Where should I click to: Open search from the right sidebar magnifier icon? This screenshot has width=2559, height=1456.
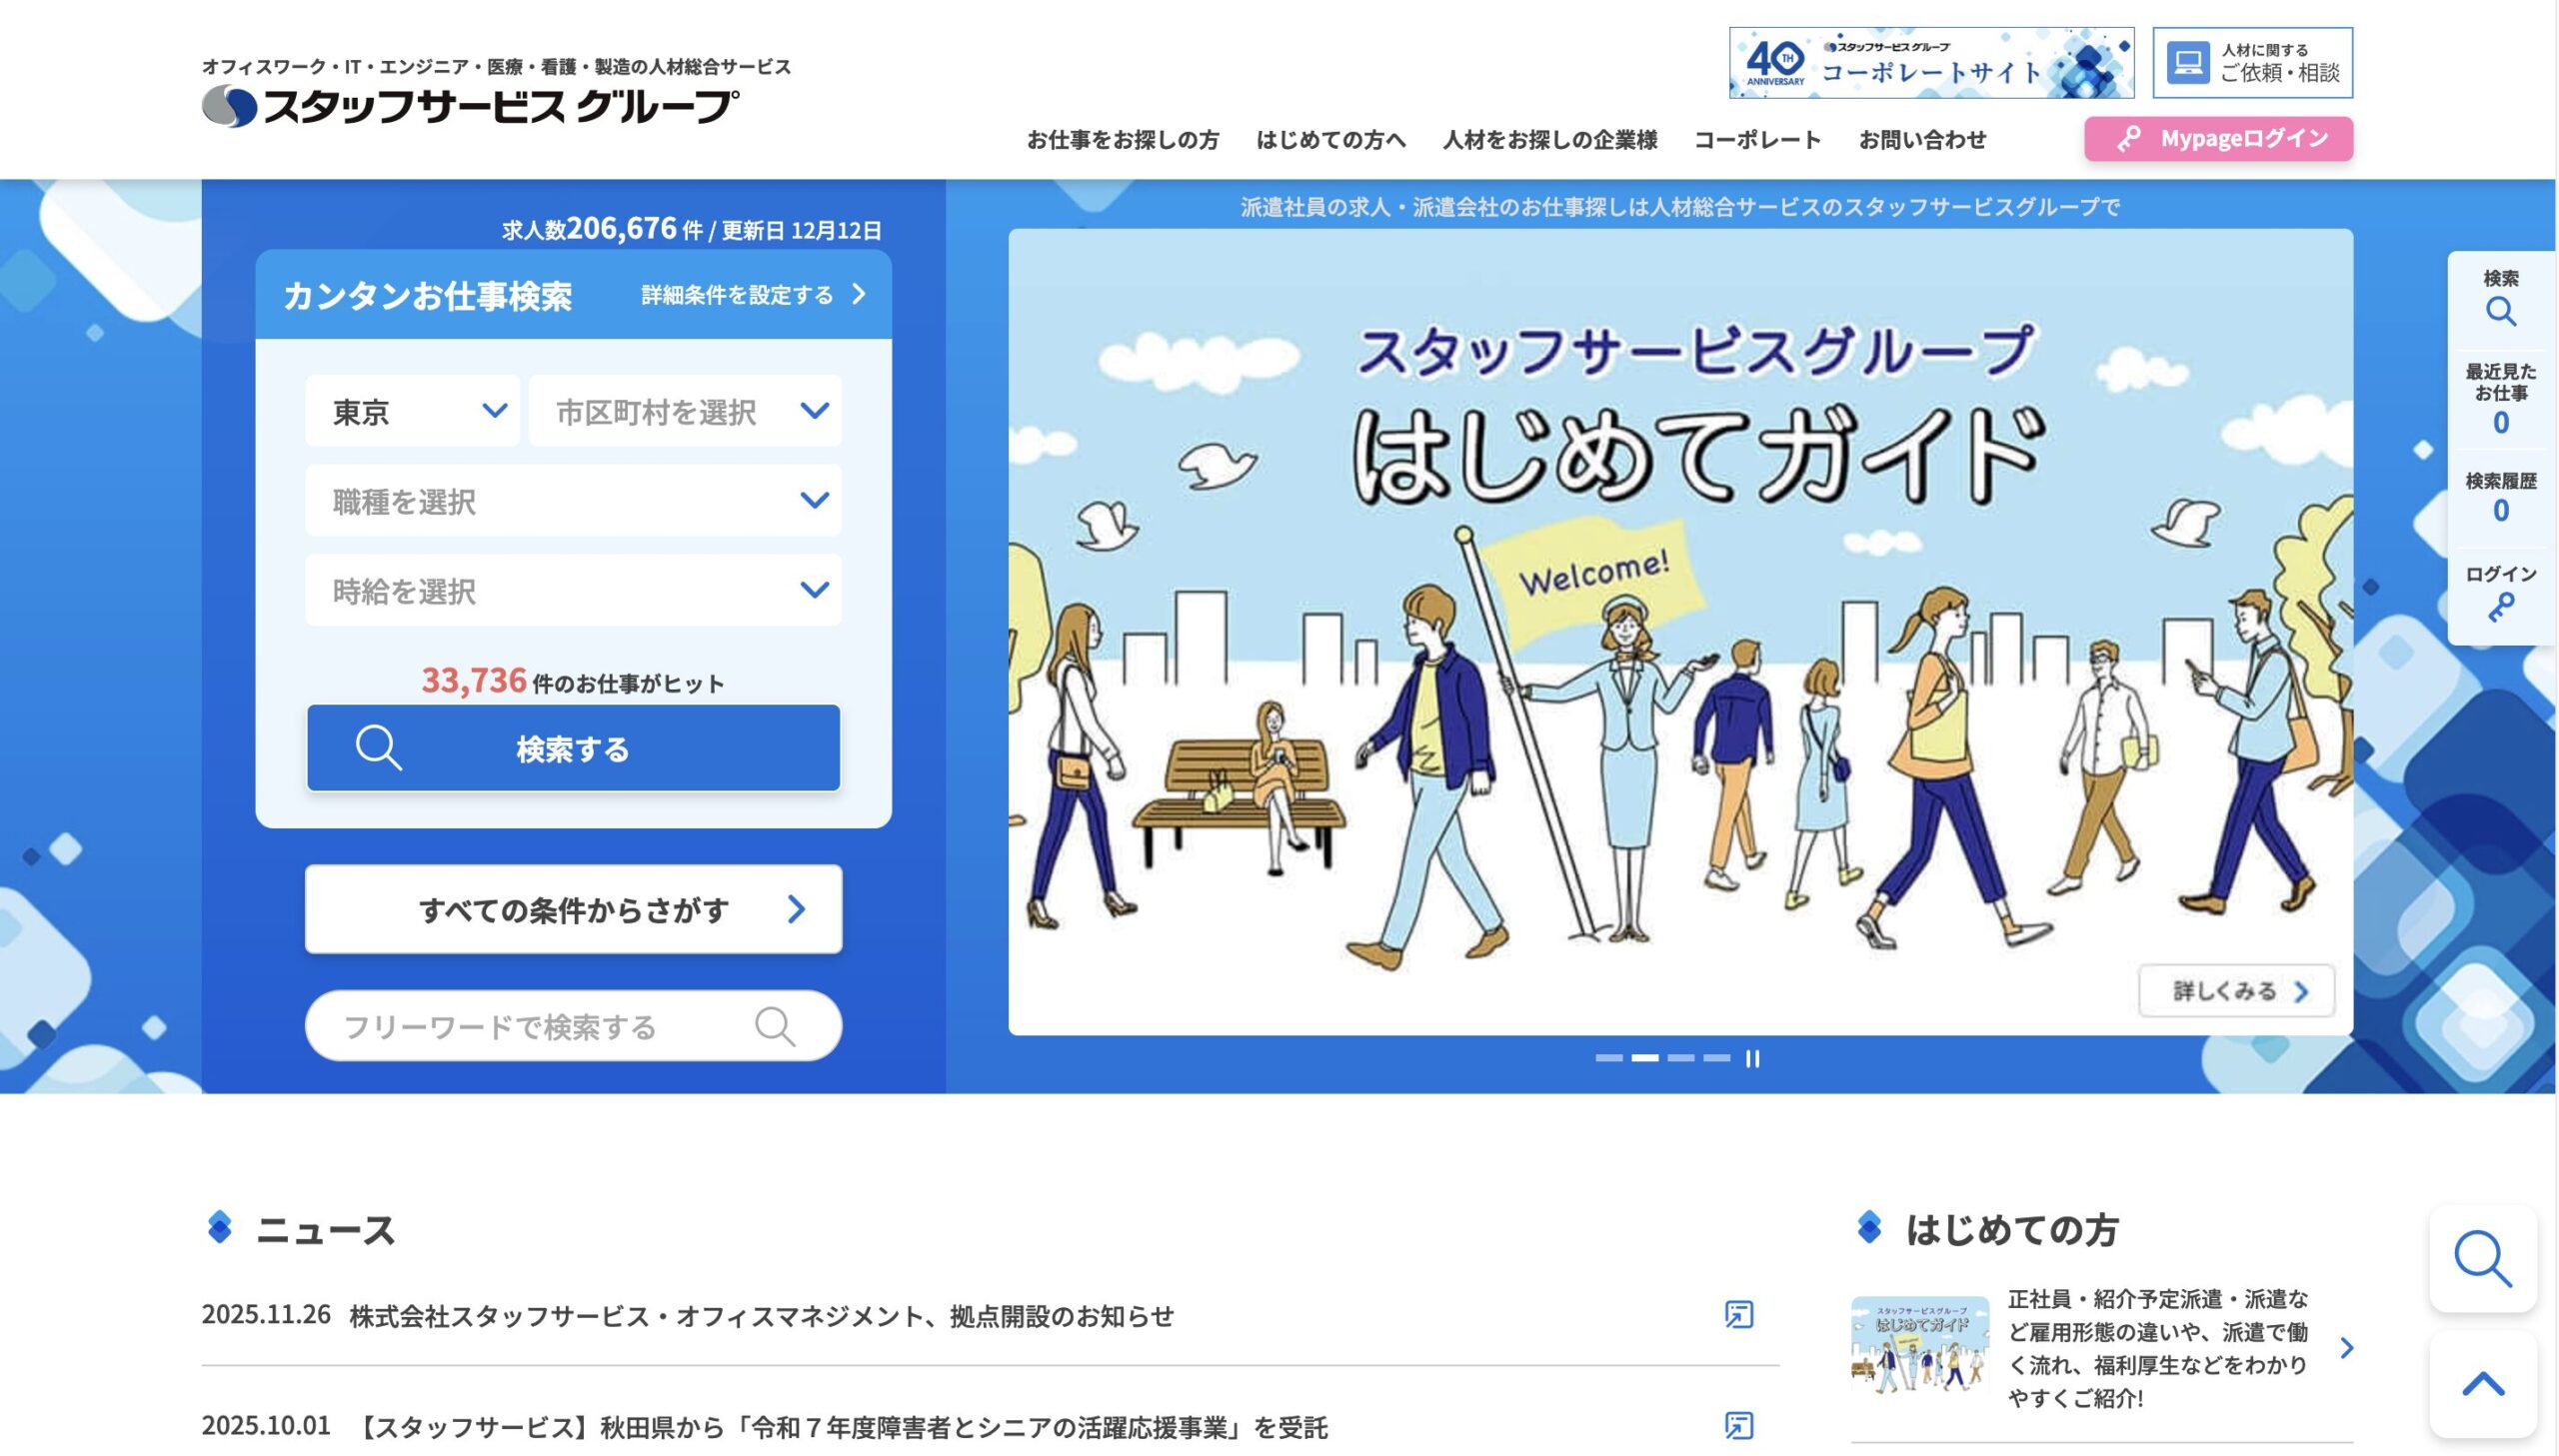(x=2503, y=310)
